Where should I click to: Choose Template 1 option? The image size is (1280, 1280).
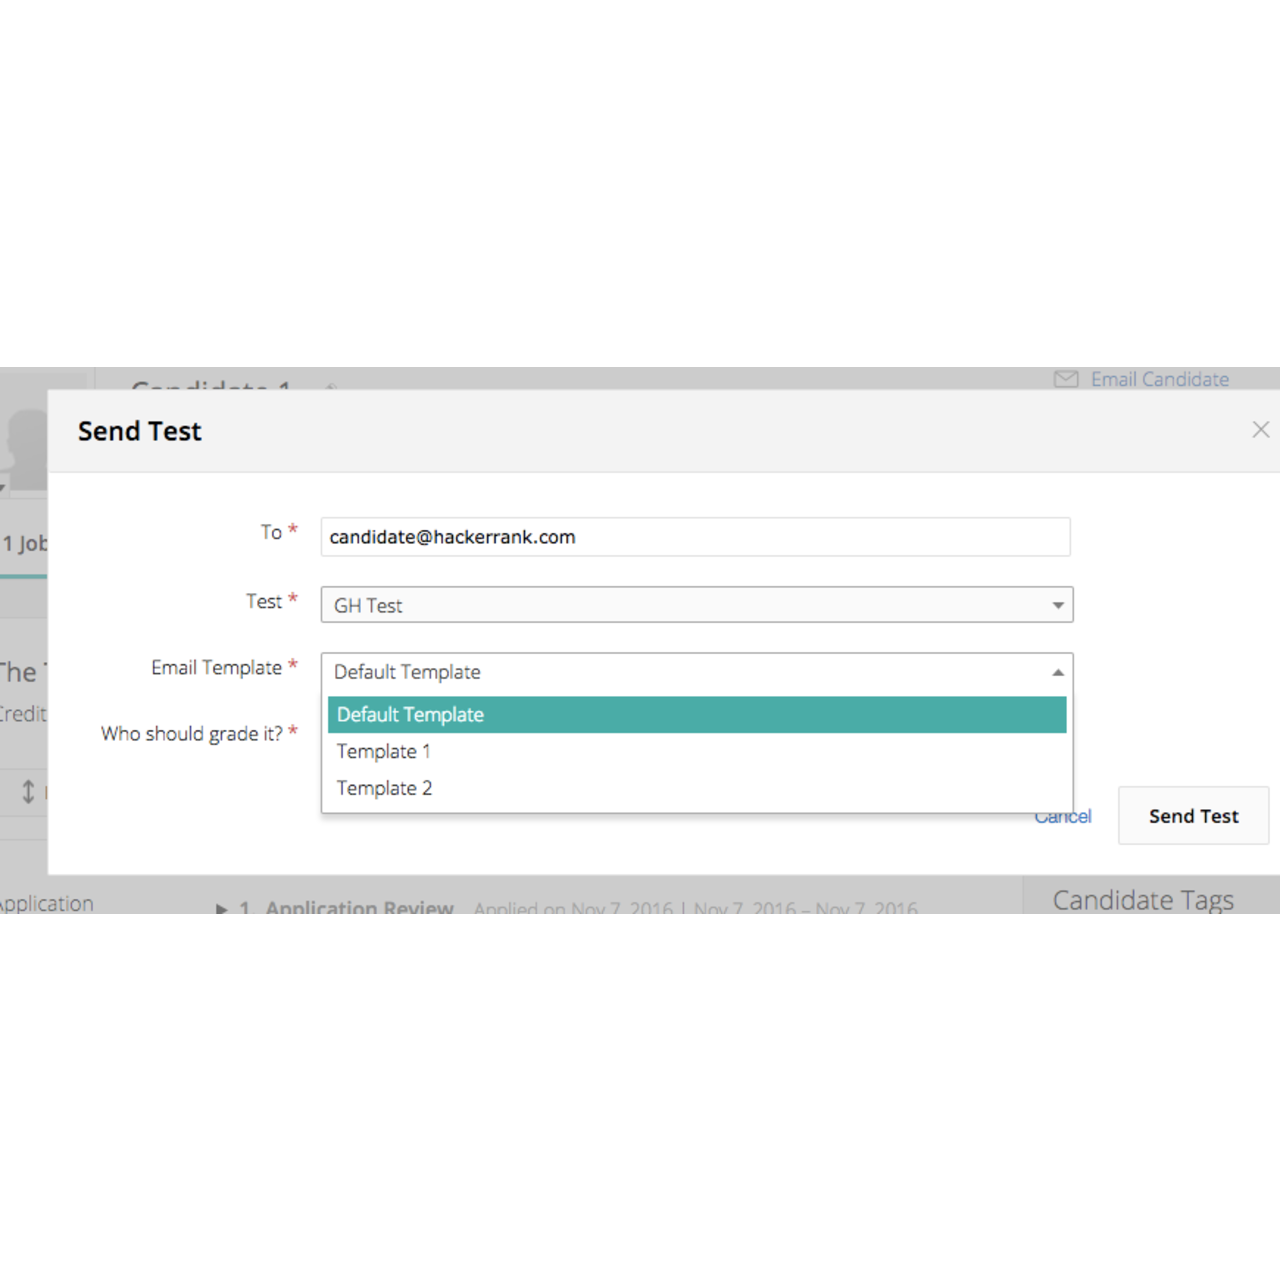697,752
